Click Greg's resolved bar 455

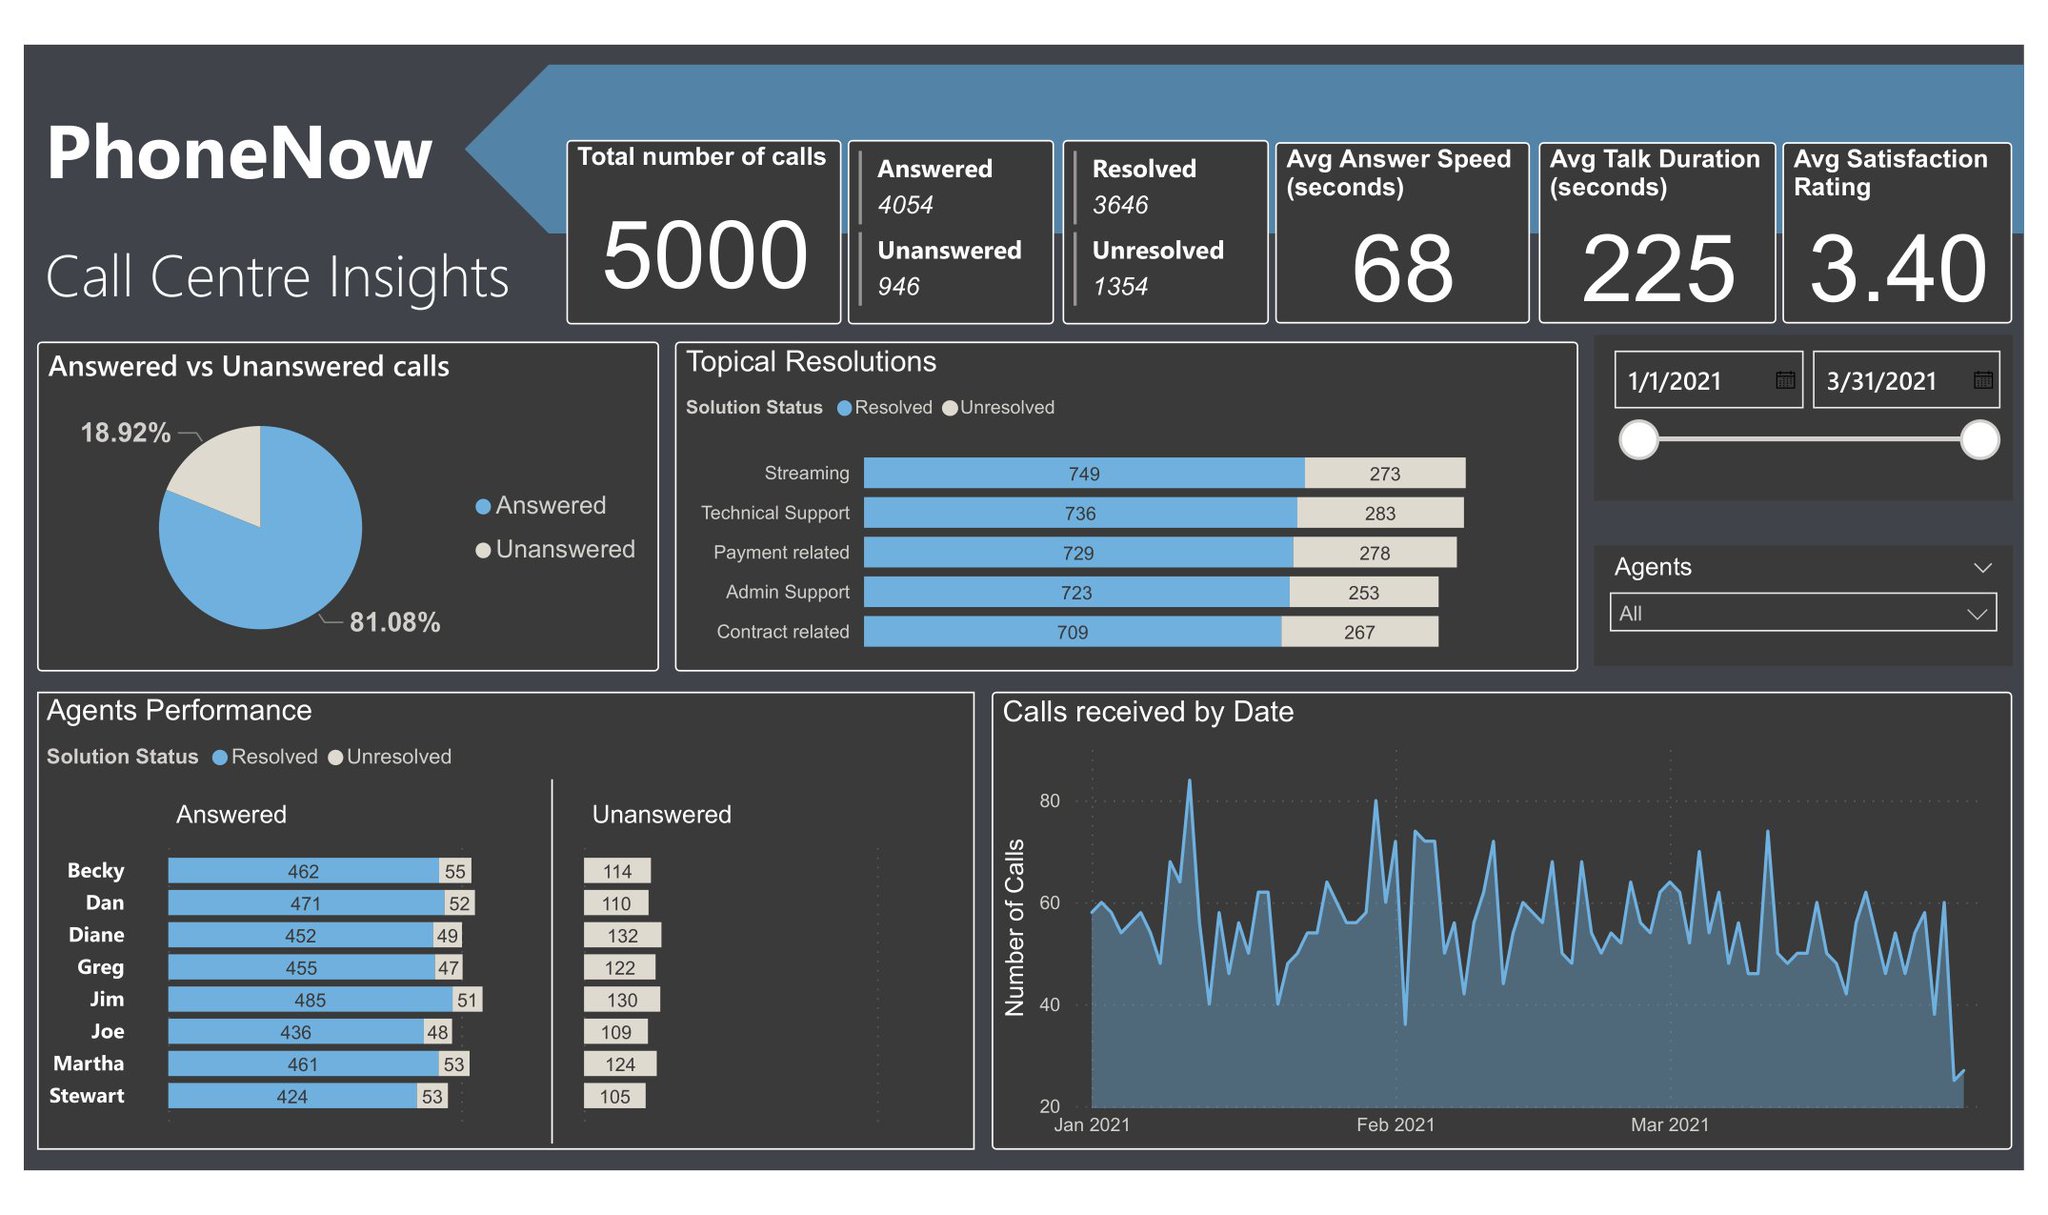[x=301, y=967]
